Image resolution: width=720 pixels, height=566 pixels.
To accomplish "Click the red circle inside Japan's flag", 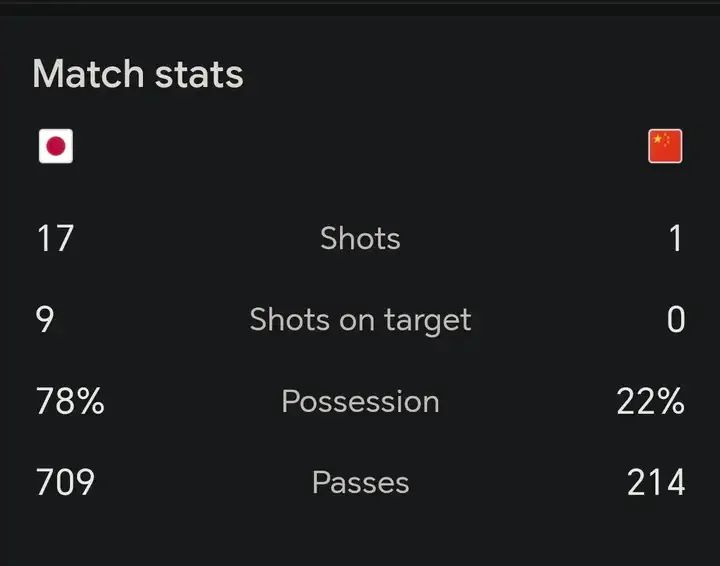I will point(56,146).
